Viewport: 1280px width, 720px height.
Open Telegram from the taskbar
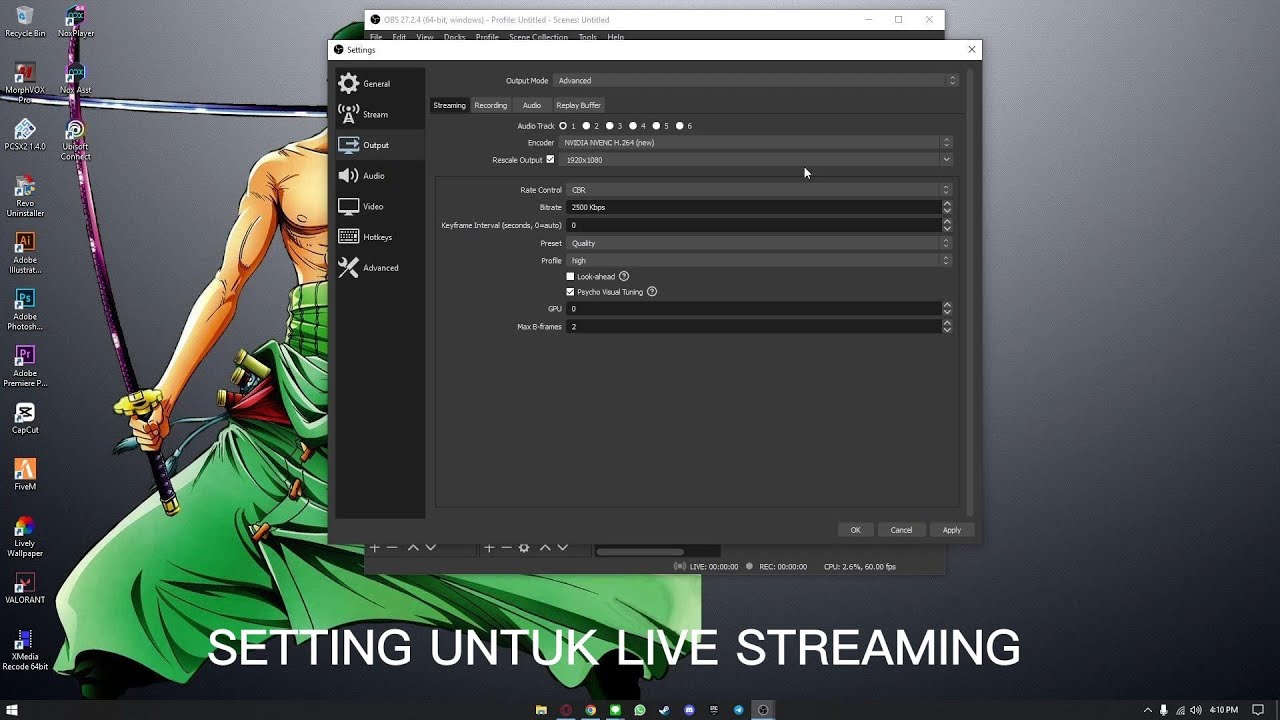click(x=738, y=710)
